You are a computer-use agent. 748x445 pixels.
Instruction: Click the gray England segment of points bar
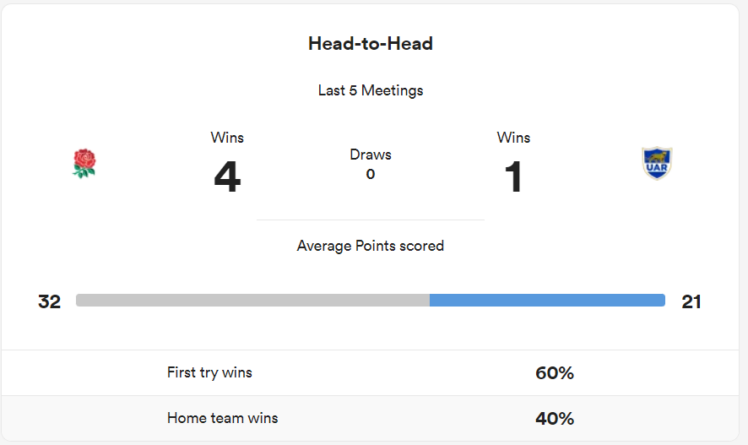(x=252, y=300)
